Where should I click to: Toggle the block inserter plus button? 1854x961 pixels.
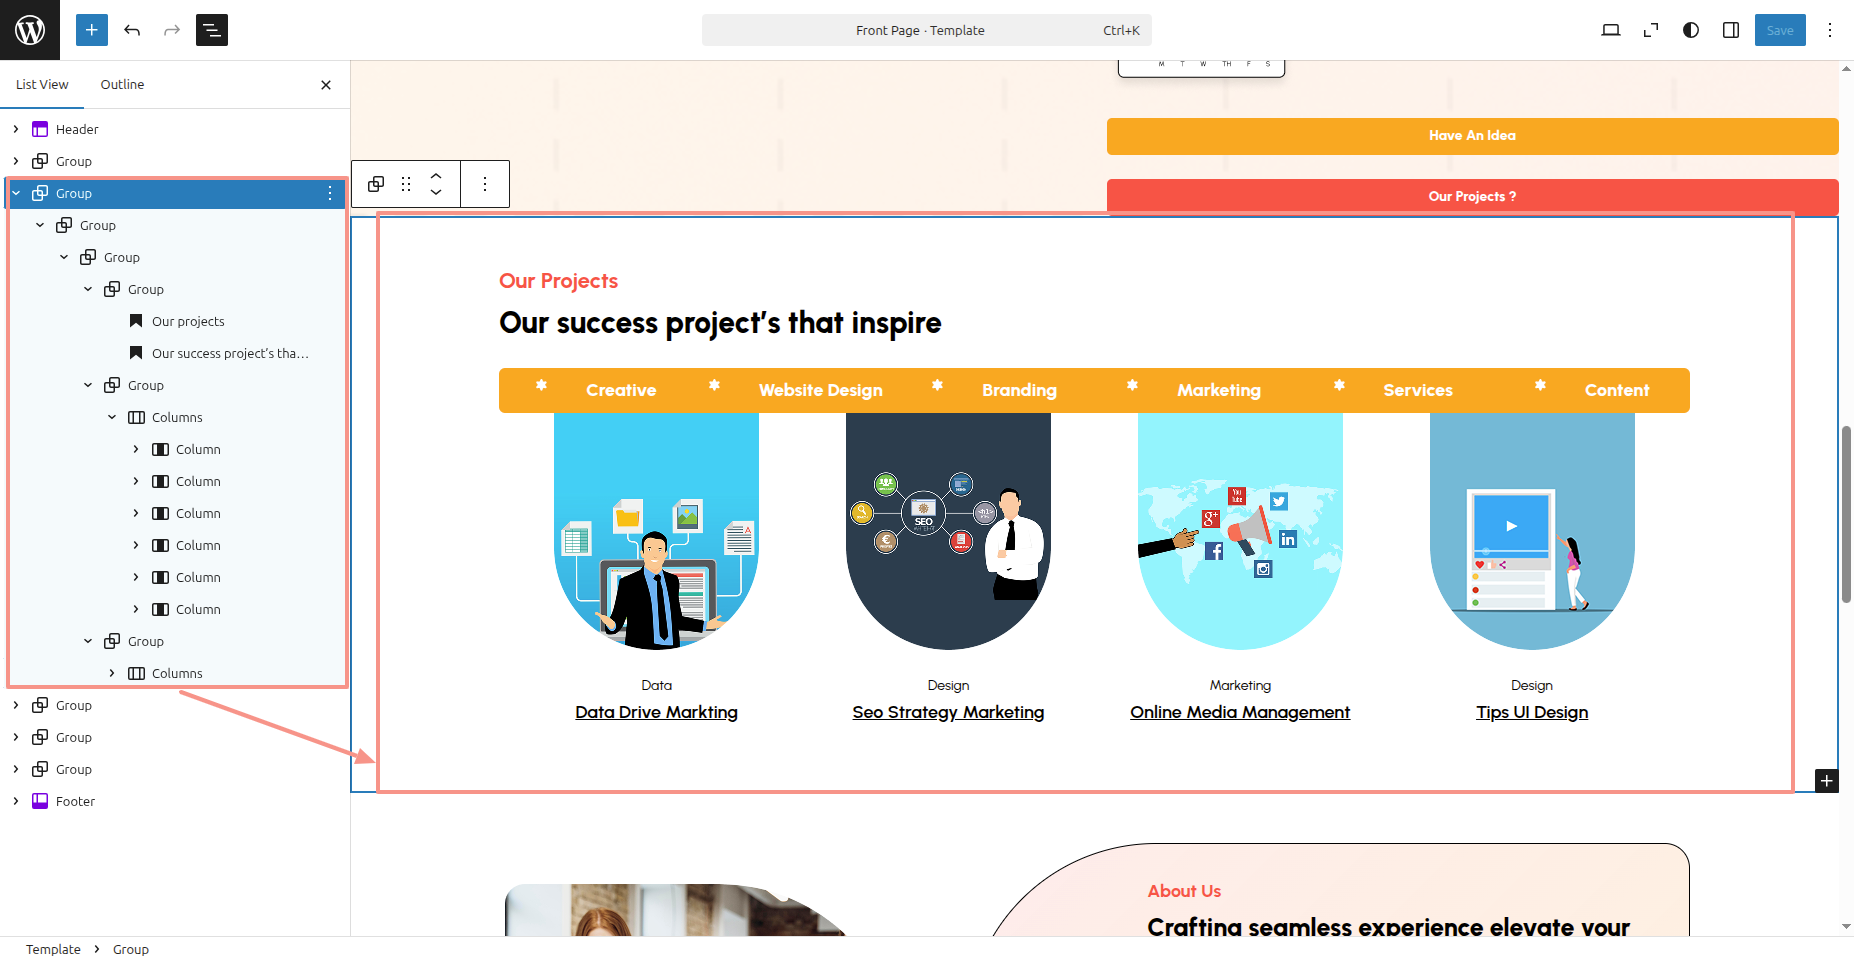(92, 30)
